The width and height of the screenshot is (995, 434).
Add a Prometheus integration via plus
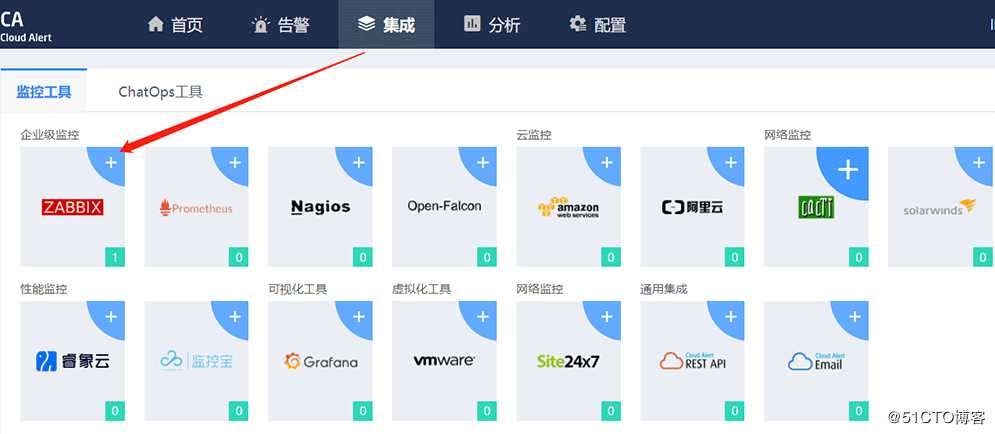[x=235, y=162]
